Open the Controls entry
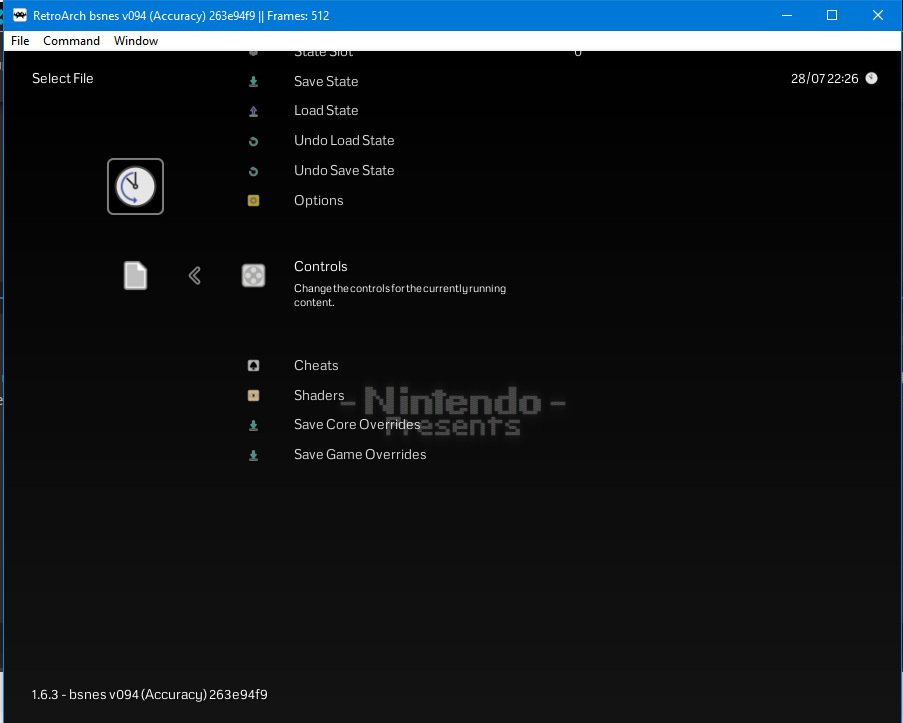Image resolution: width=903 pixels, height=723 pixels. 321,266
